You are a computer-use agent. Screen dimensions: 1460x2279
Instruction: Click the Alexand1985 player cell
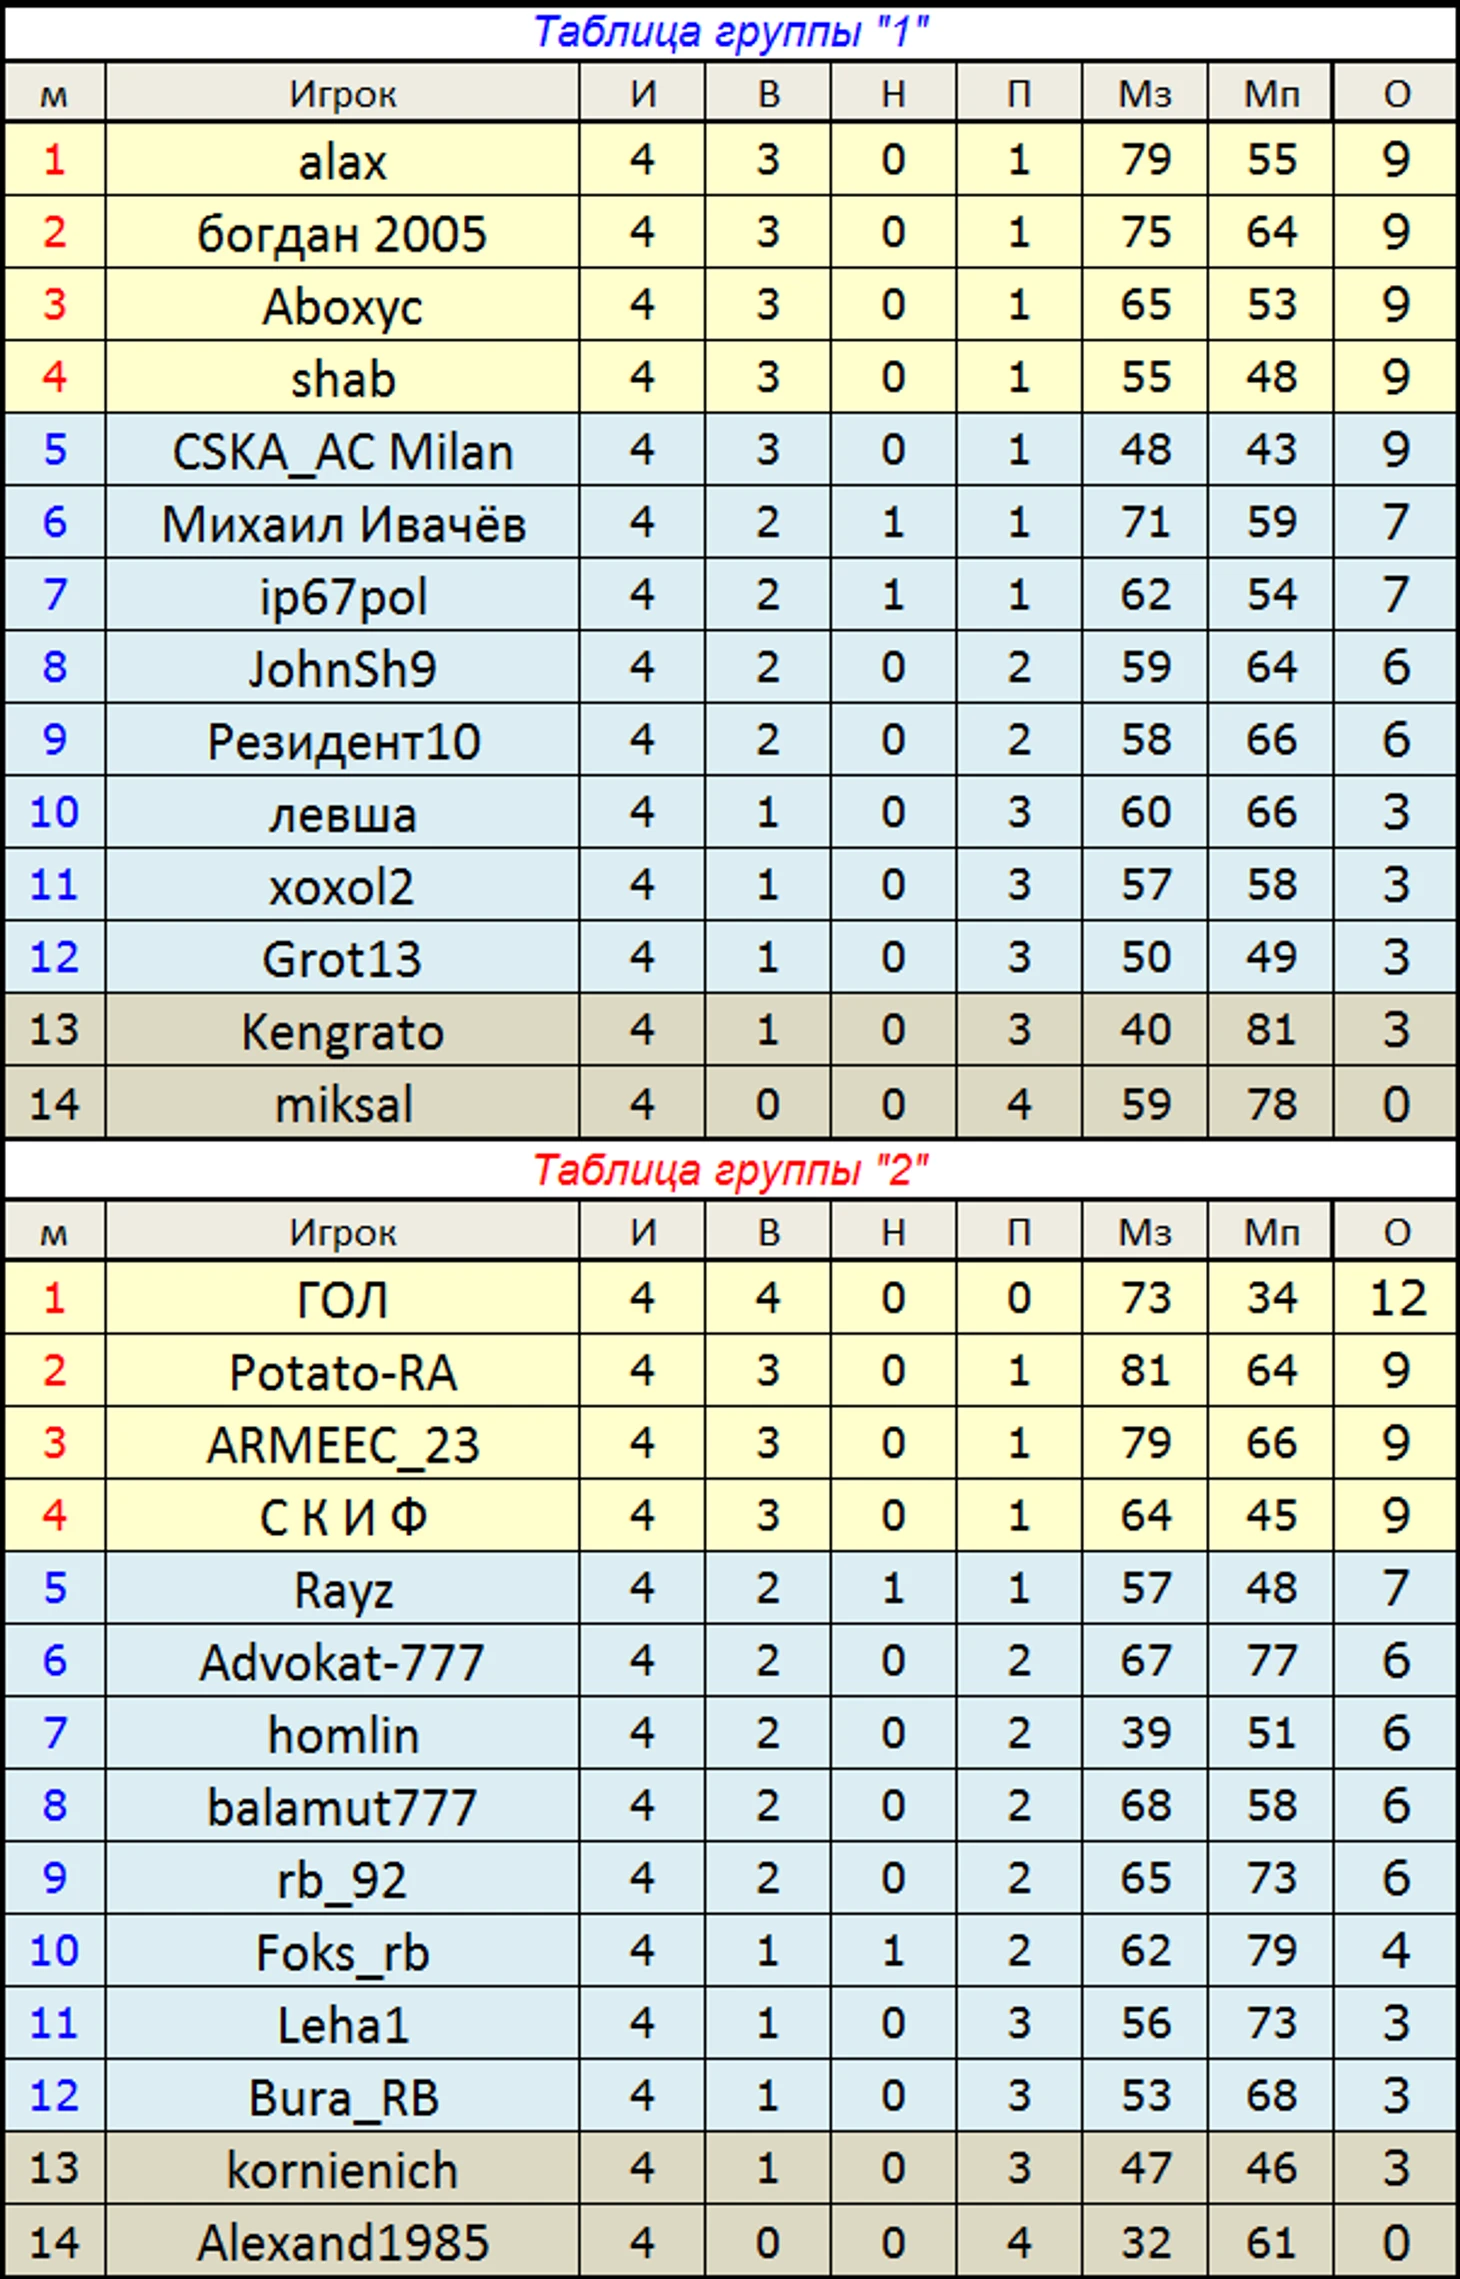point(342,2241)
